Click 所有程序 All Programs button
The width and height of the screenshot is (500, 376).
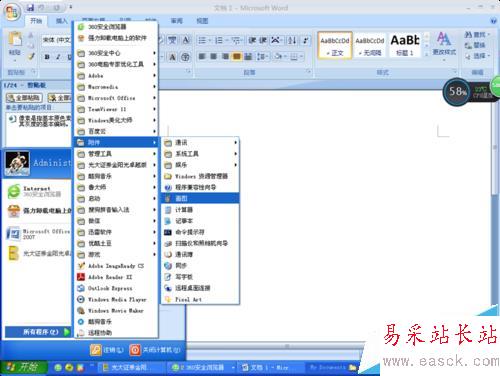(38, 332)
